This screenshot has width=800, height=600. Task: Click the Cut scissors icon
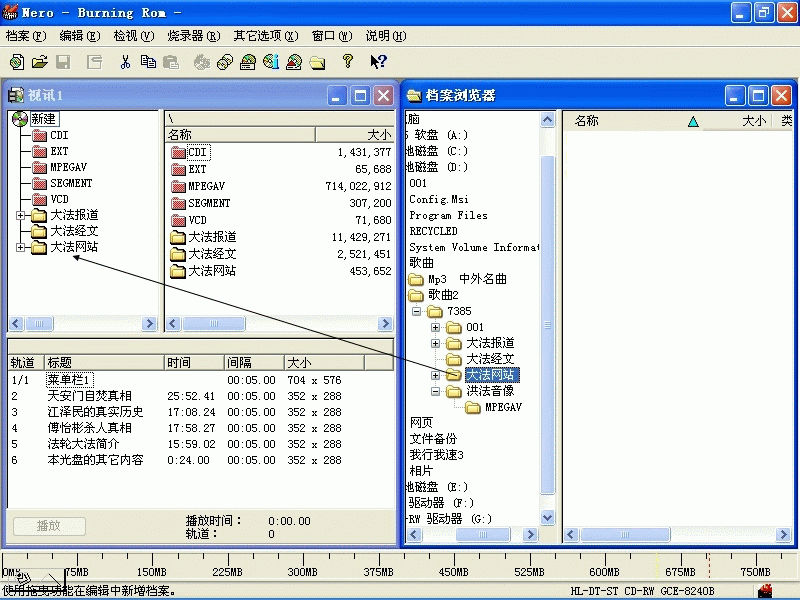125,62
